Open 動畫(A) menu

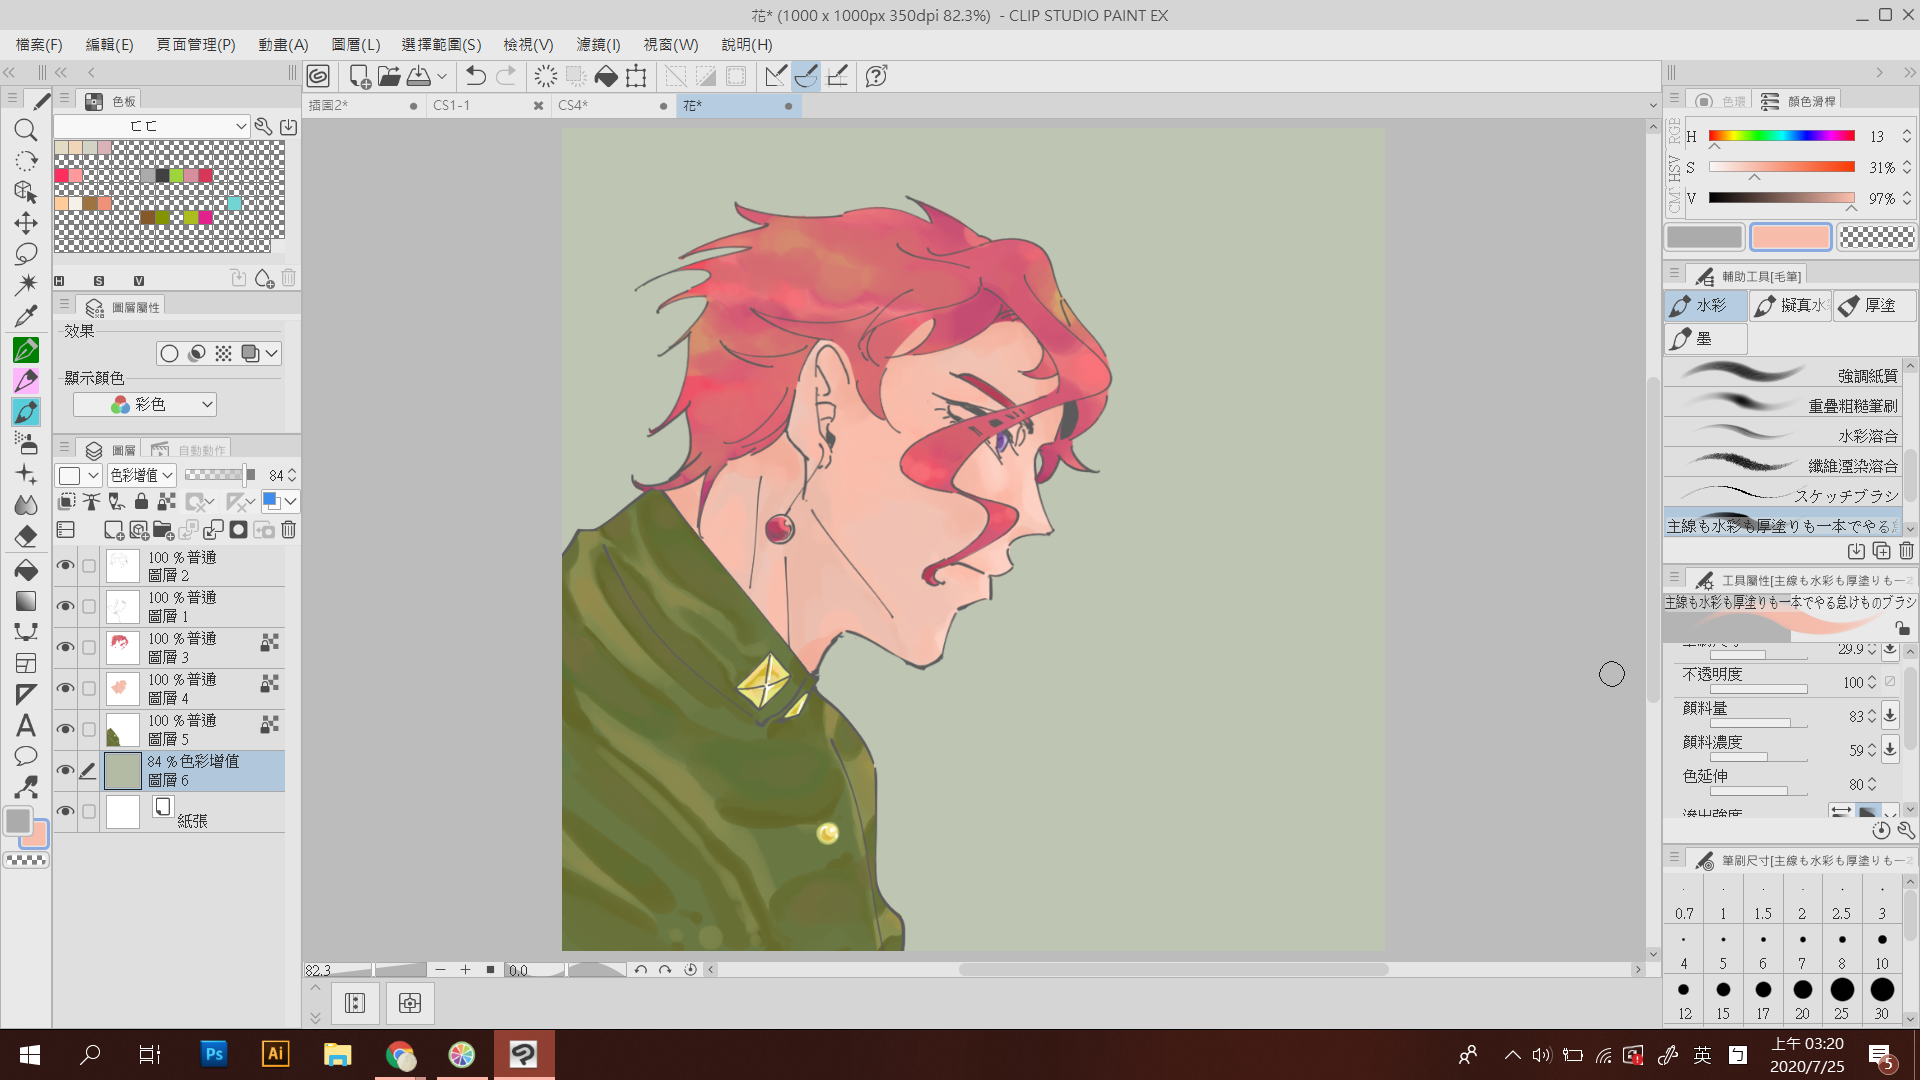coord(283,45)
